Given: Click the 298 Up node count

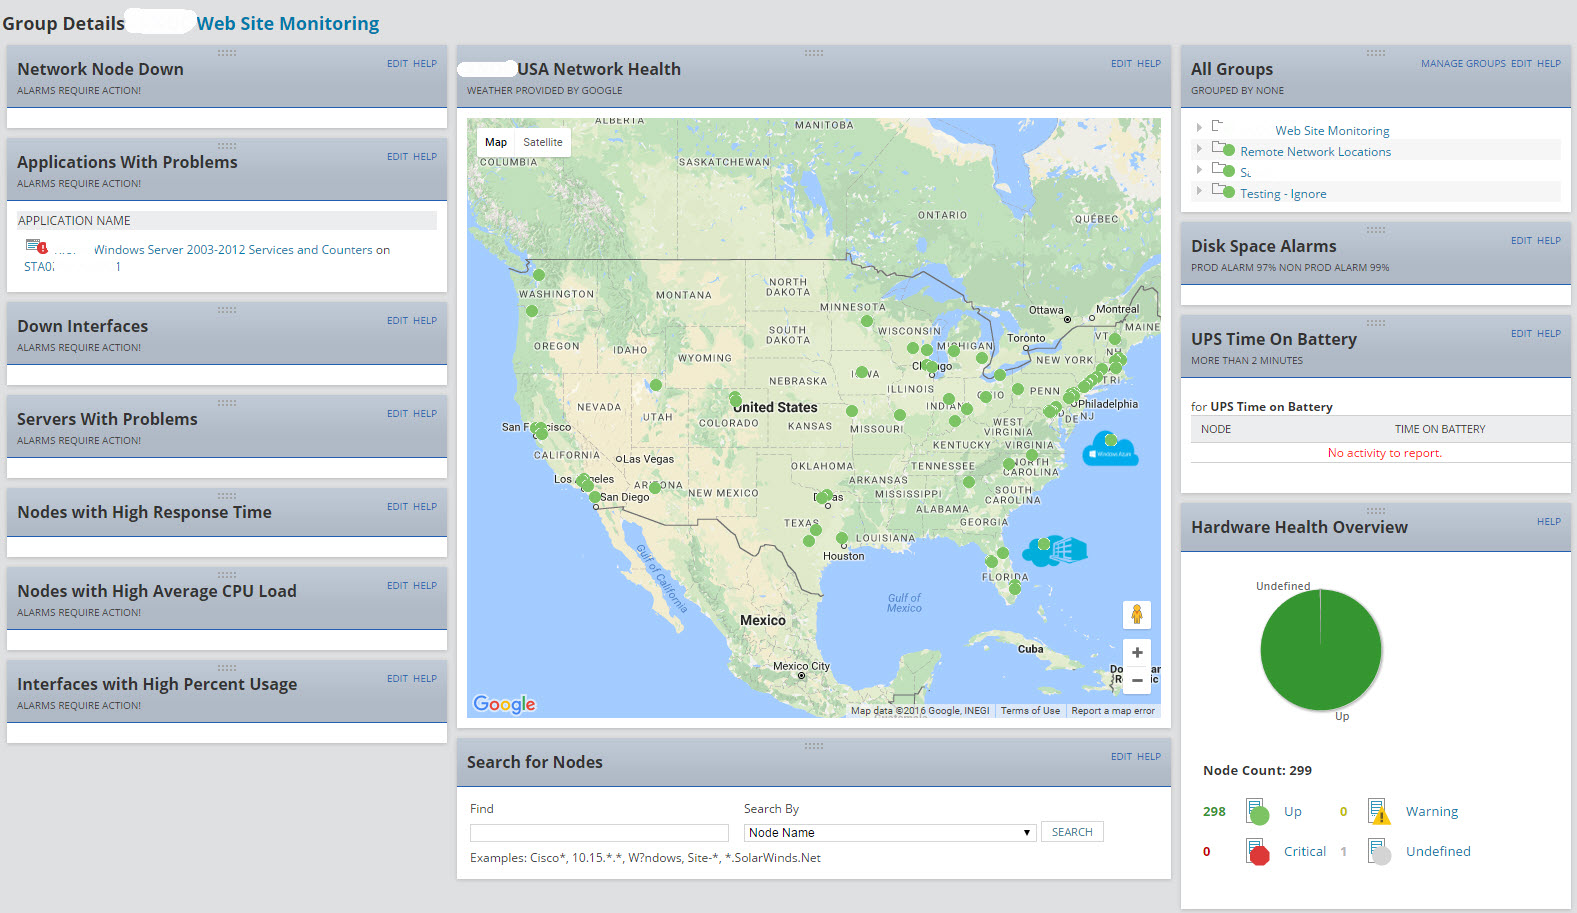Looking at the screenshot, I should 1214,811.
